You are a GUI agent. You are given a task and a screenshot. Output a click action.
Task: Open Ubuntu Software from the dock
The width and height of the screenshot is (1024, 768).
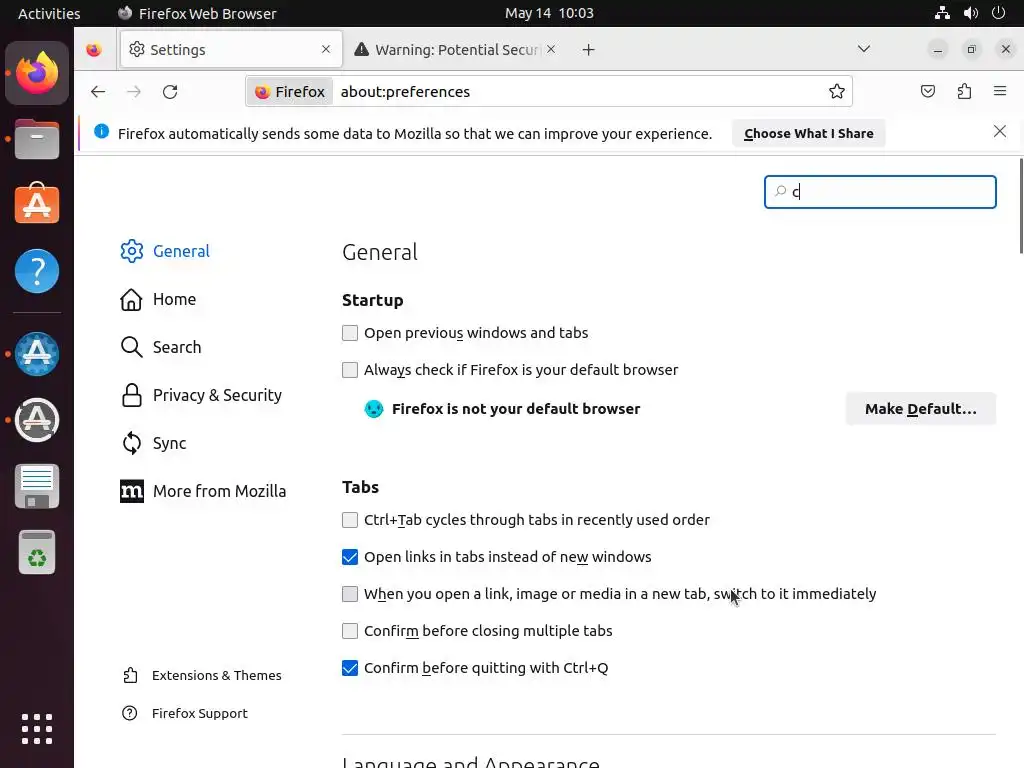tap(37, 205)
